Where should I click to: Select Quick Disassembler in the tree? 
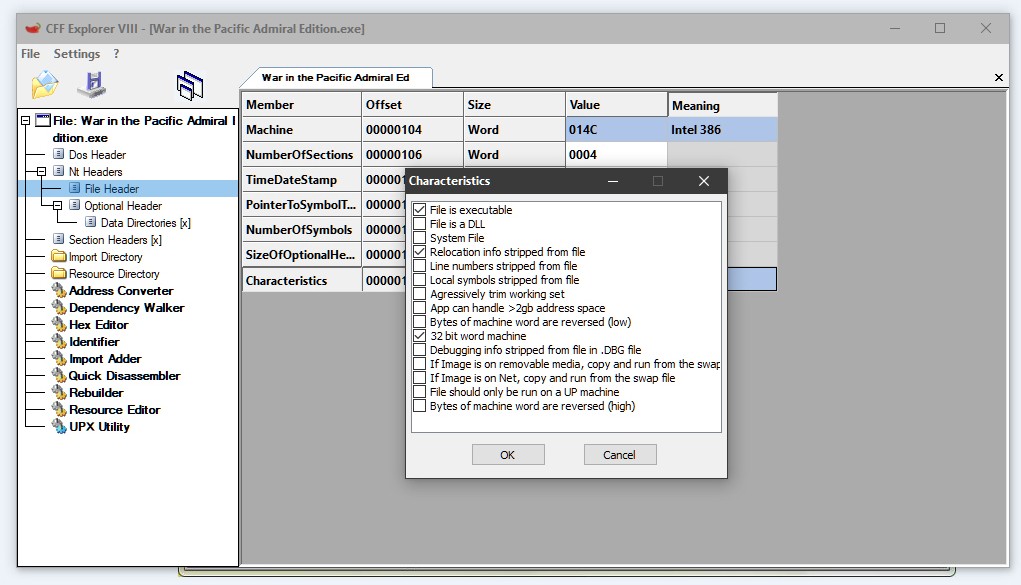click(x=124, y=375)
